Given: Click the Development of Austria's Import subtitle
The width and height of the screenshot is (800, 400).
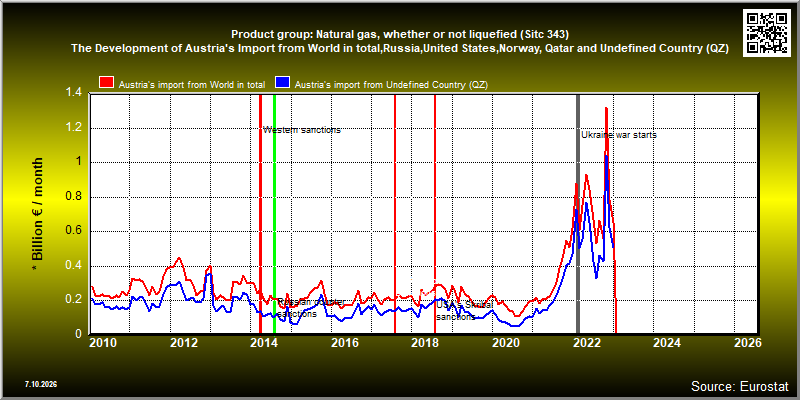Looking at the screenshot, I should pyautogui.click(x=400, y=49).
